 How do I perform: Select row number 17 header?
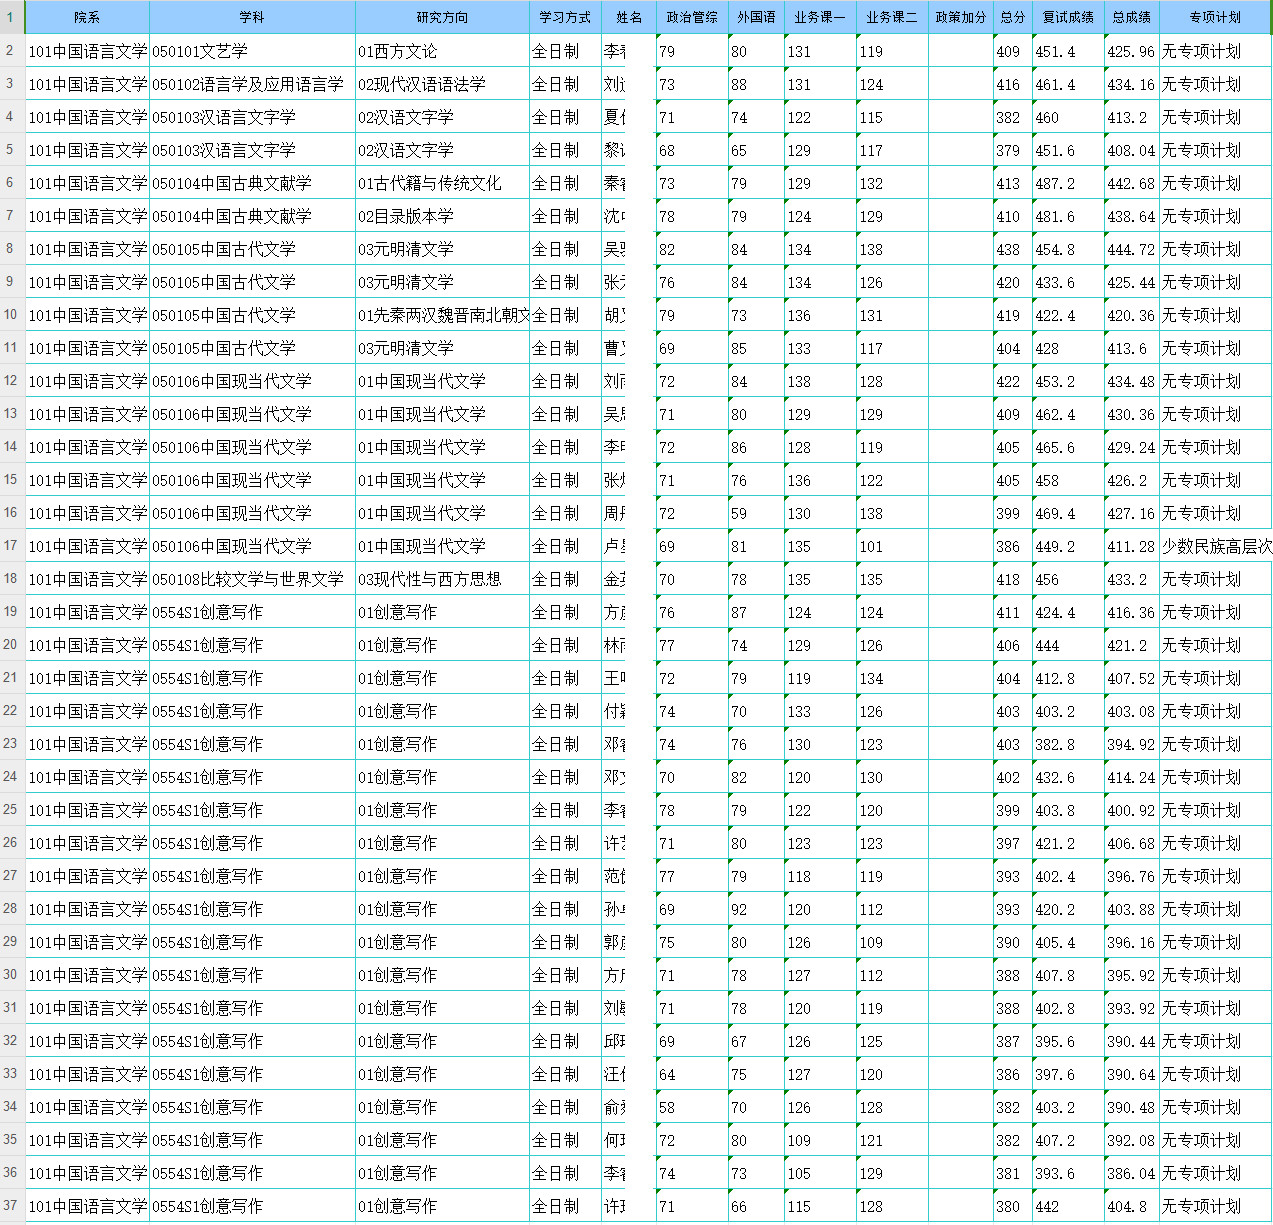tap(11, 546)
